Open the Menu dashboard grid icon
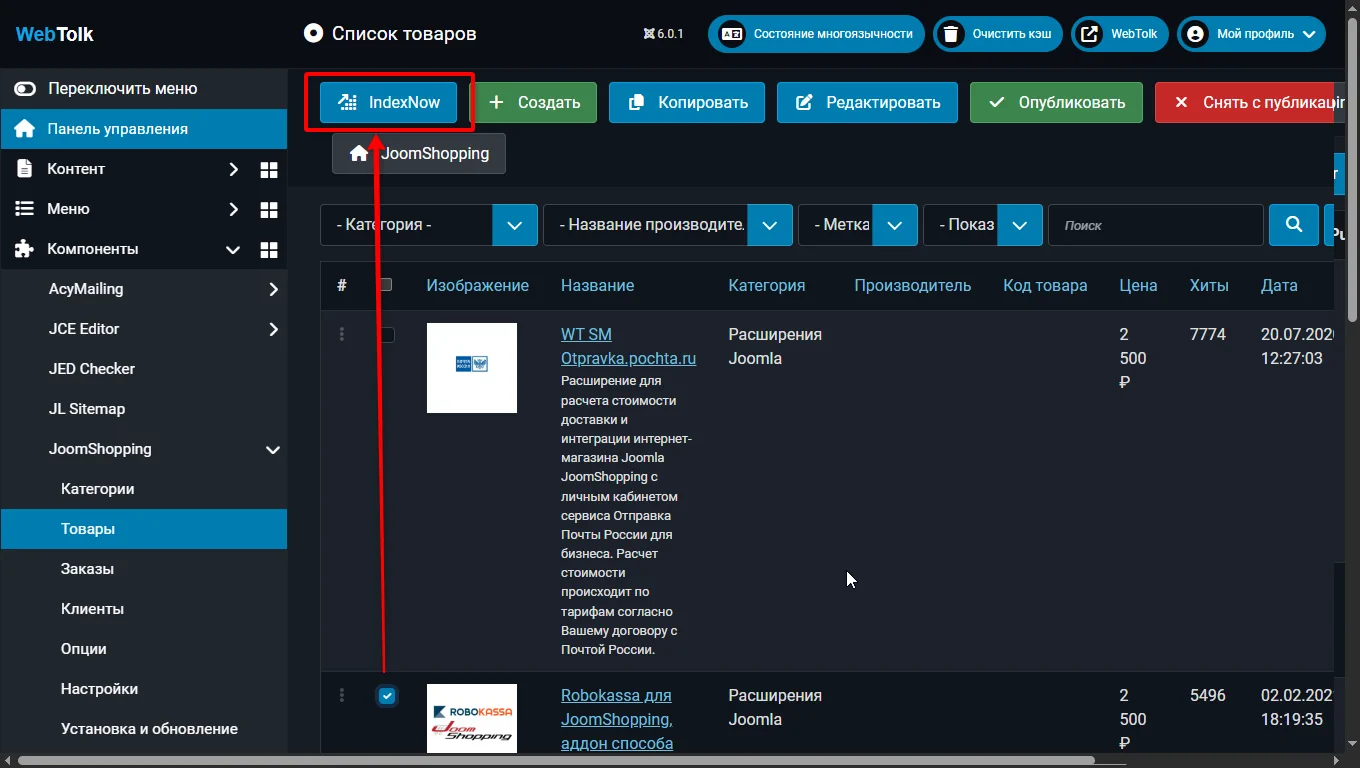The width and height of the screenshot is (1360, 768). click(x=268, y=209)
